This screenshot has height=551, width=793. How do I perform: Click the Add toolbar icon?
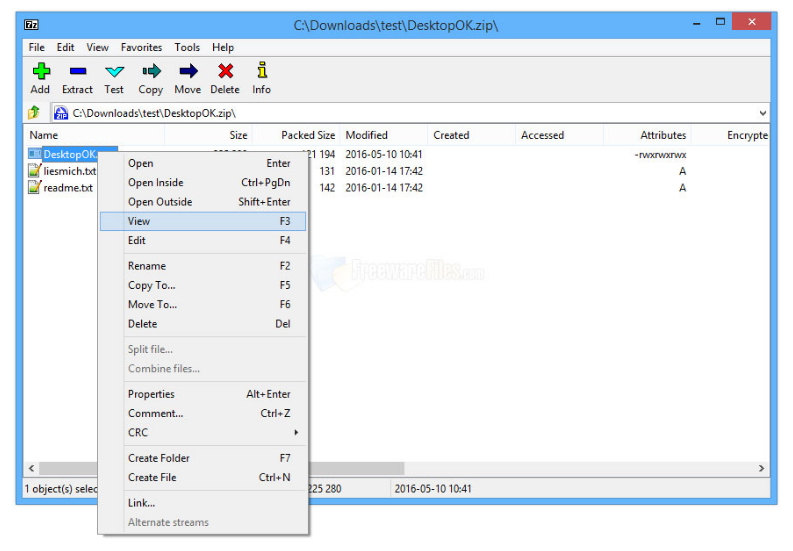pyautogui.click(x=41, y=71)
